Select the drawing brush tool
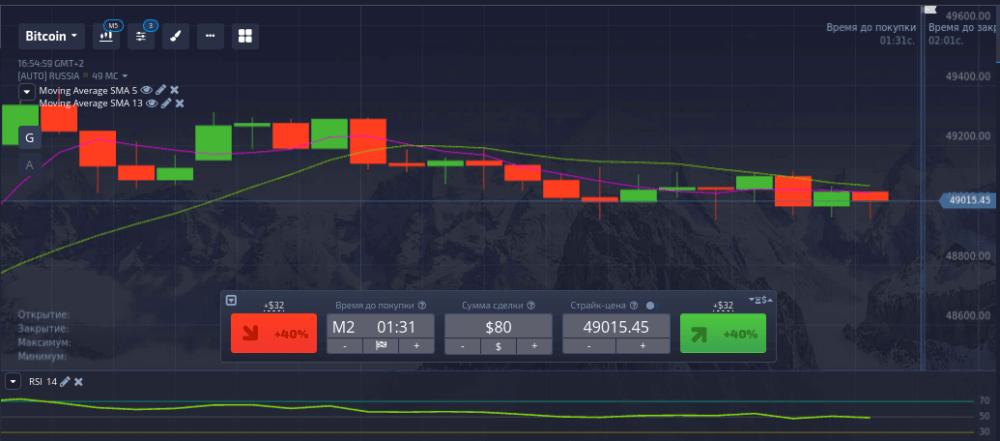 coord(175,36)
